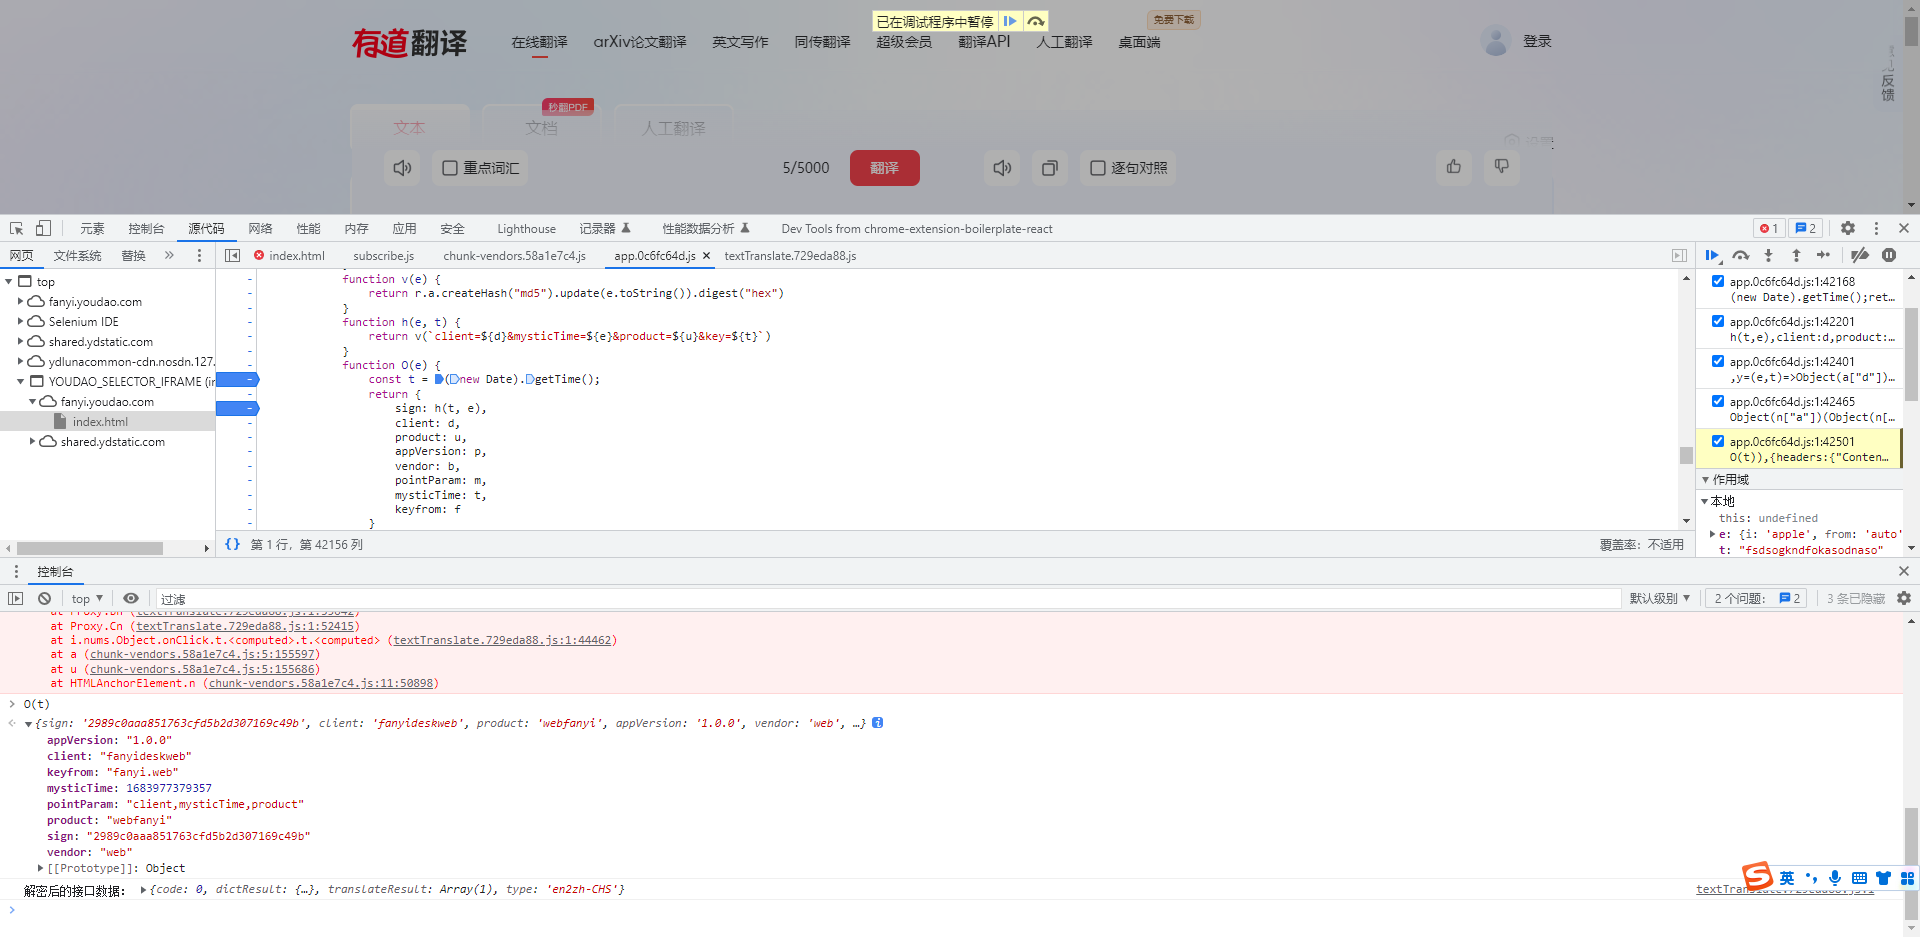The height and width of the screenshot is (937, 1920).
Task: Open DevTools customize three-dot menu
Action: click(x=1876, y=228)
